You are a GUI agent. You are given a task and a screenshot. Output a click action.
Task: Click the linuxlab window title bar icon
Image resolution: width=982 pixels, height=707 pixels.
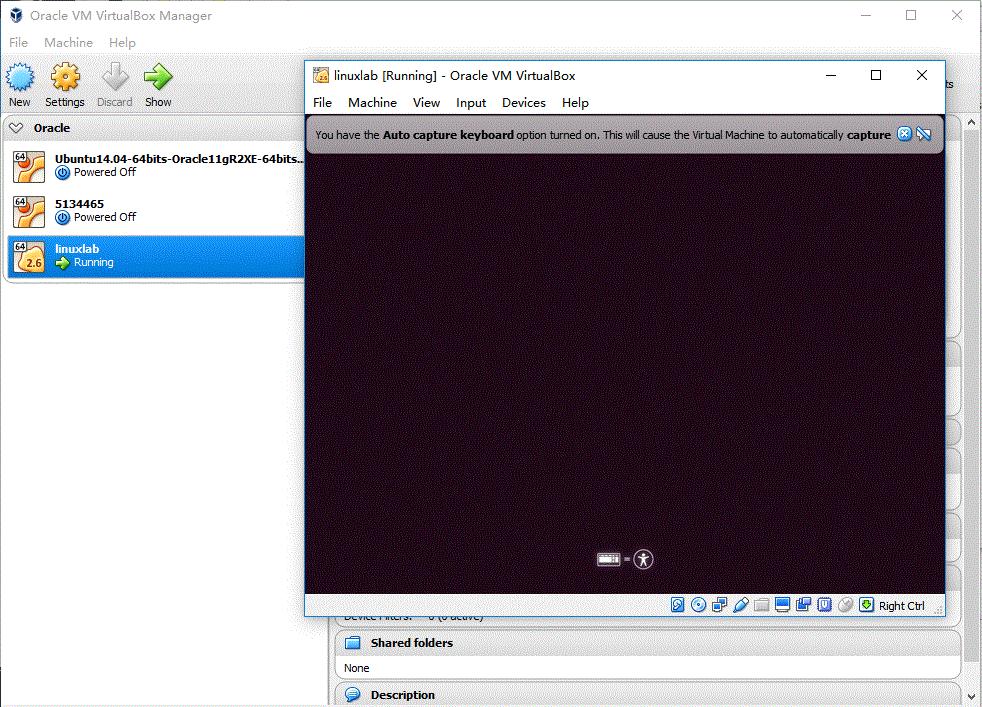[321, 76]
